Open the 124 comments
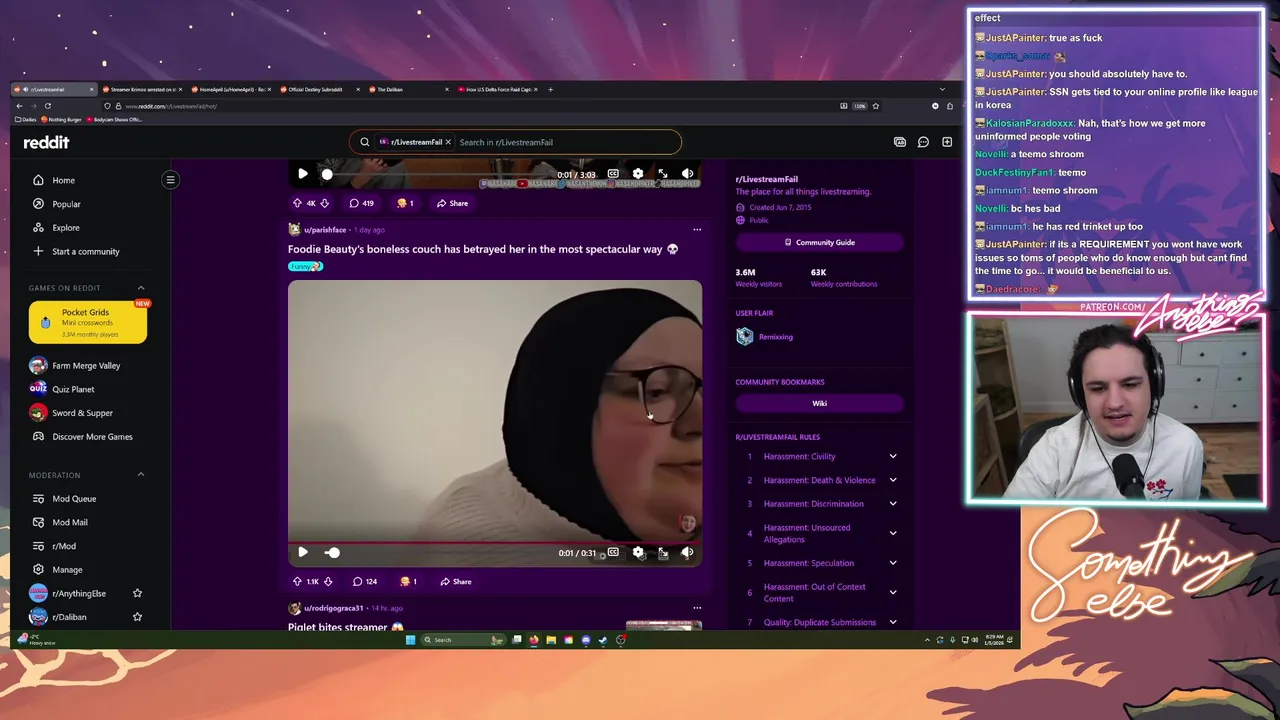 click(365, 581)
